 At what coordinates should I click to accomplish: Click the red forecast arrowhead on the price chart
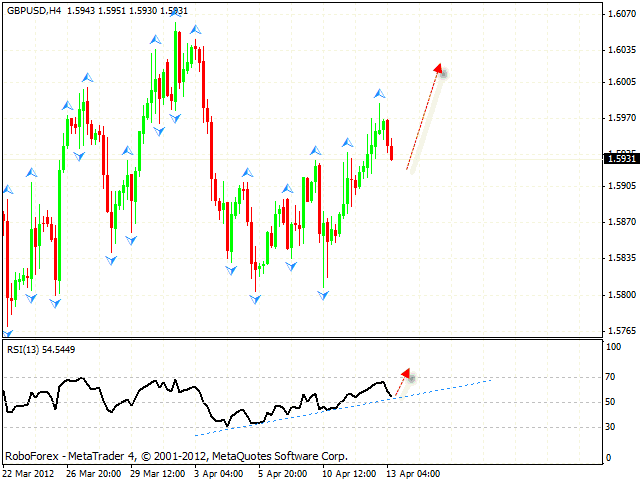438,70
